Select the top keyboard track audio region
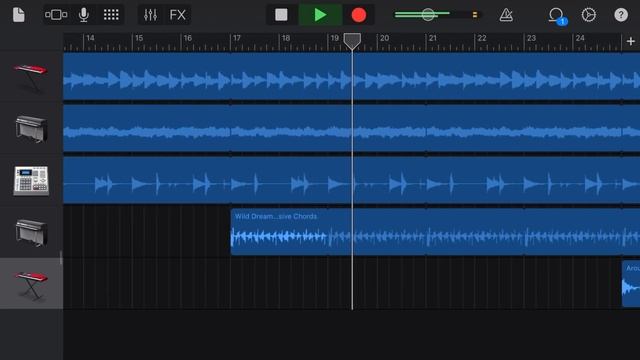Image resolution: width=640 pixels, height=360 pixels. coord(351,76)
